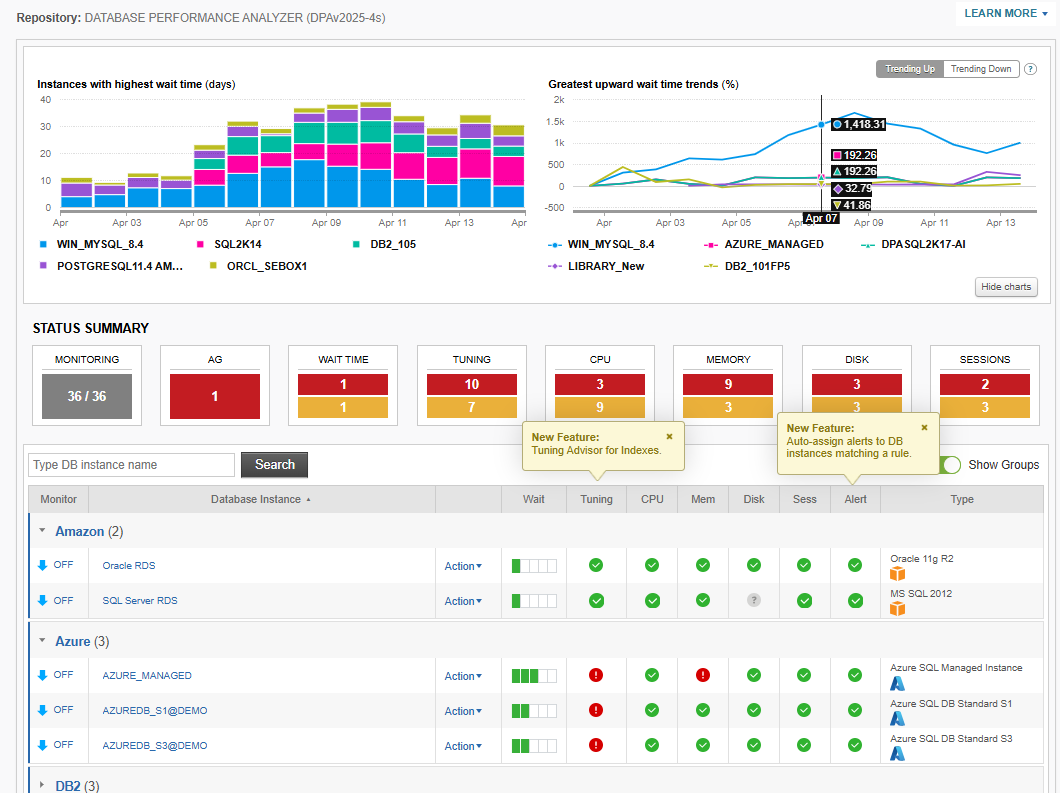The image size is (1060, 793).
Task: Click the red Mem alert icon for AZURE_MANAGED
Action: (x=703, y=675)
